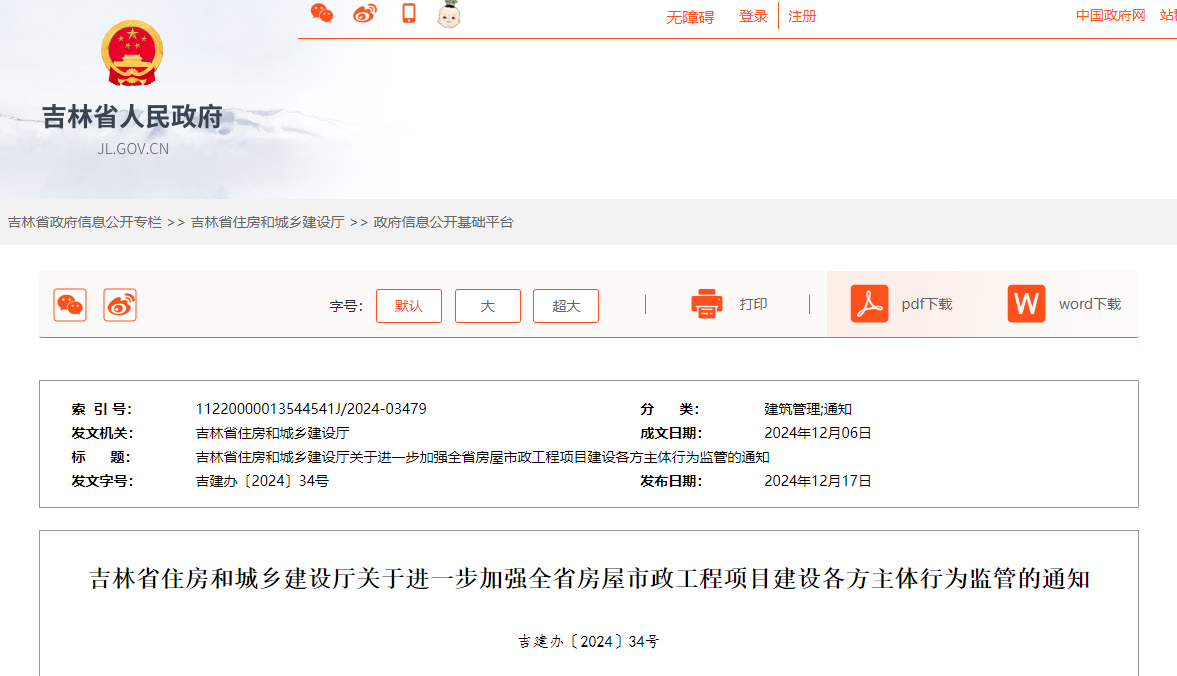Open the national emblem logo of Jilin Province
This screenshot has width=1177, height=676.
point(129,52)
